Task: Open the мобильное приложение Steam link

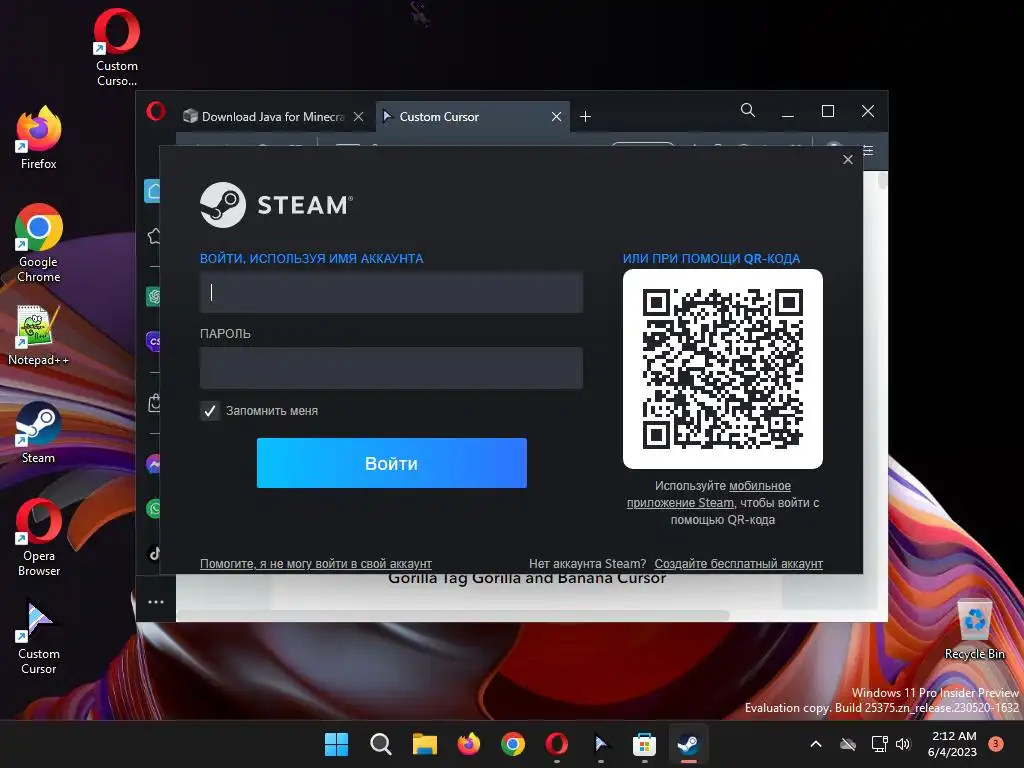Action: click(709, 494)
